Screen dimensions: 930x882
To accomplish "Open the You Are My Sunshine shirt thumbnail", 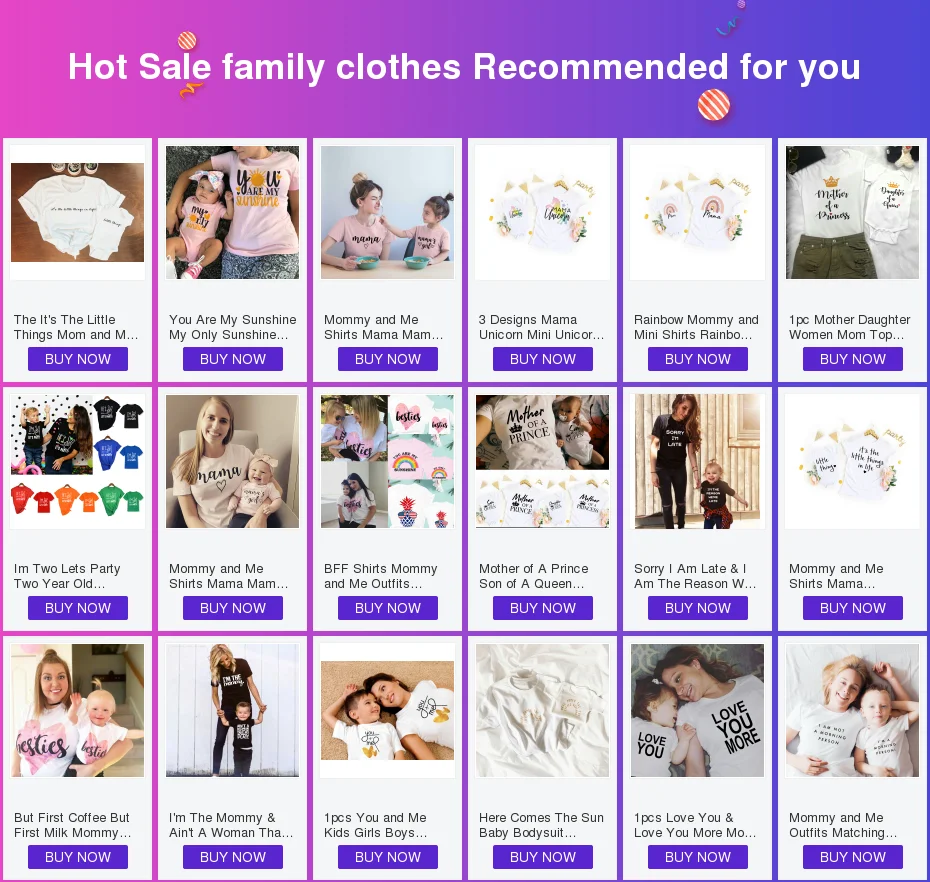I will click(232, 212).
